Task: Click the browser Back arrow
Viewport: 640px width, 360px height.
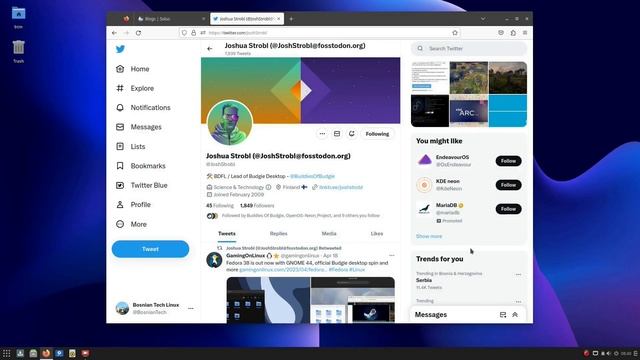Action: point(114,33)
